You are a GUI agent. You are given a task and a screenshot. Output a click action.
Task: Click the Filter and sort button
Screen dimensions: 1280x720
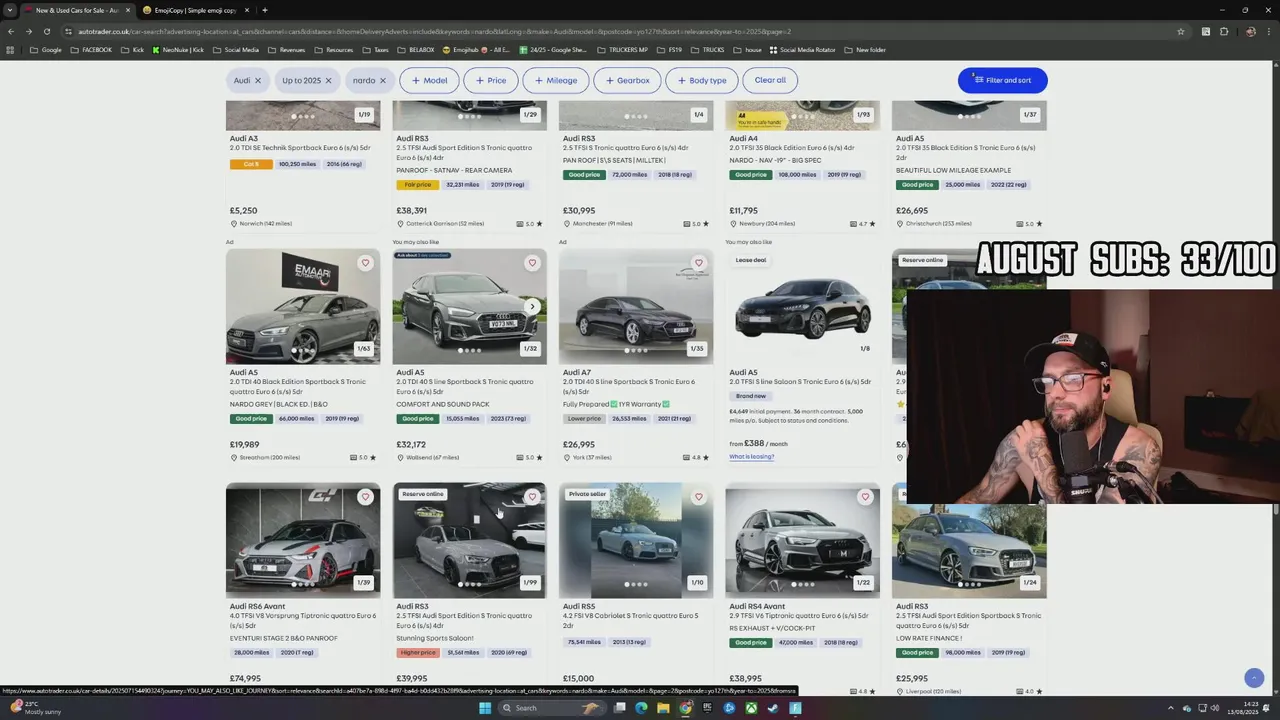click(1002, 80)
